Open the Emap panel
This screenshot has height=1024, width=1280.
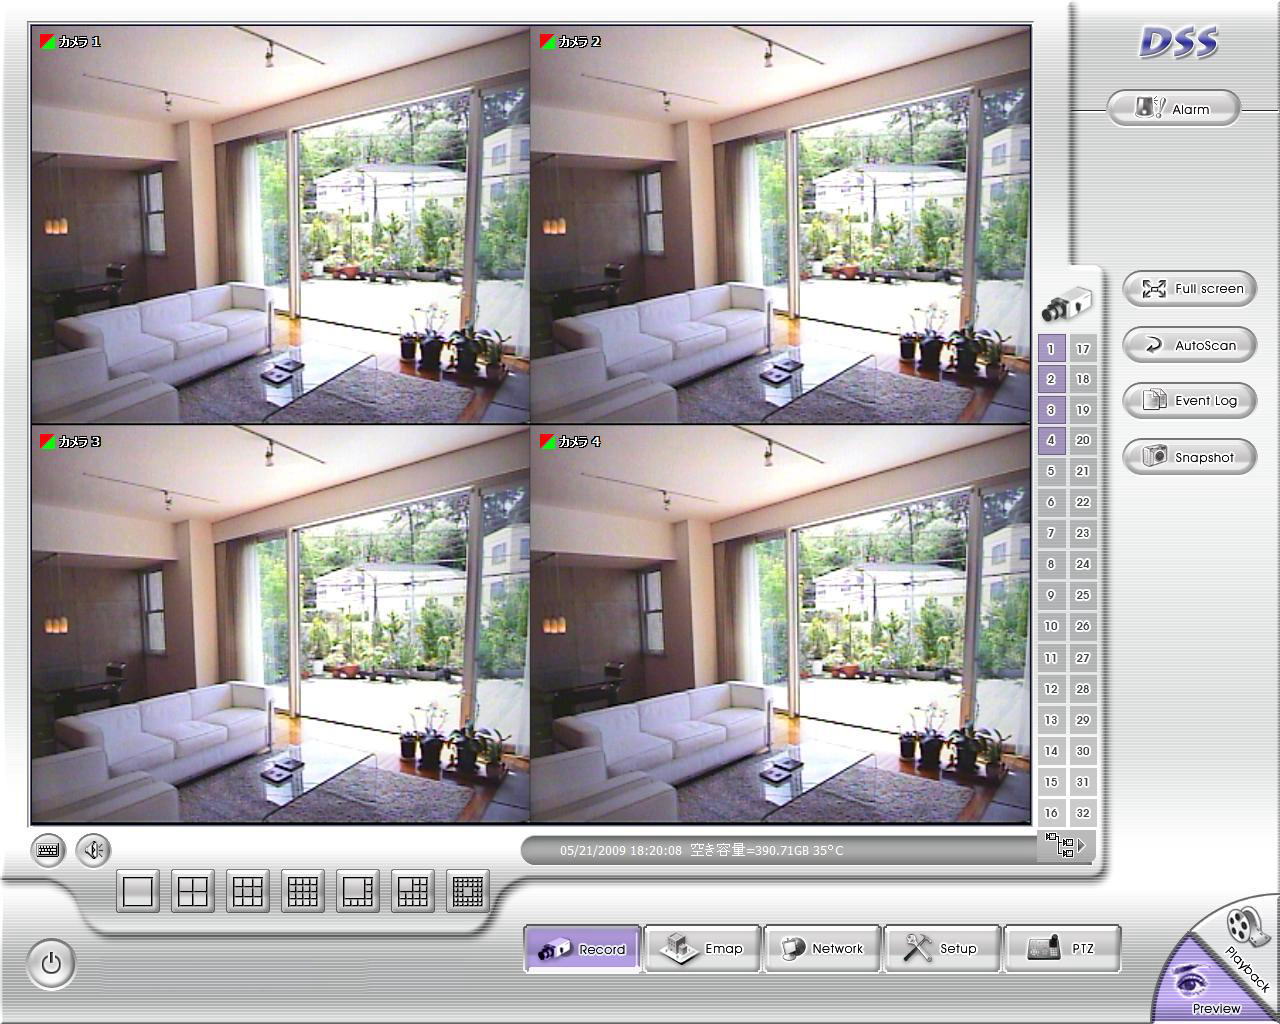click(703, 949)
